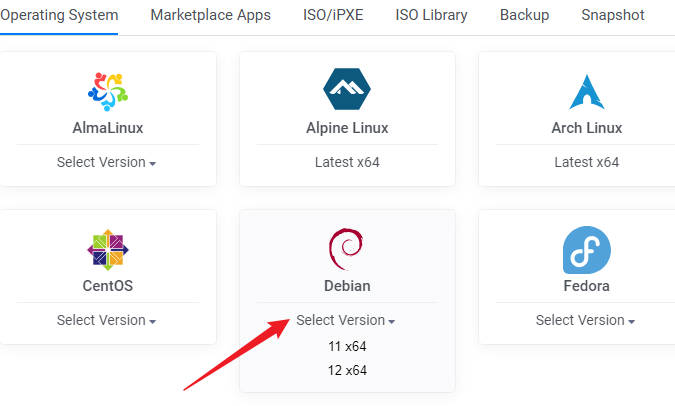Click the AlmaLinux logo icon

[108, 92]
